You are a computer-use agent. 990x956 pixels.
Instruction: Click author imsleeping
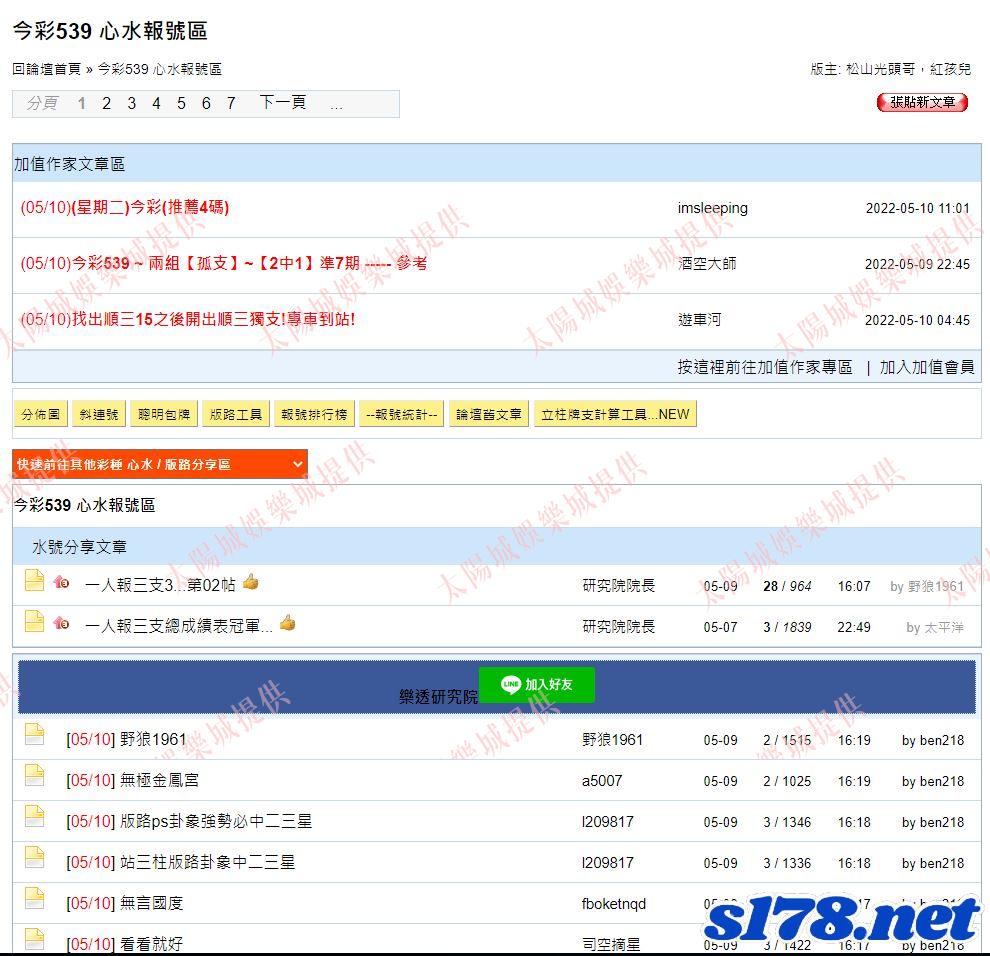point(712,208)
